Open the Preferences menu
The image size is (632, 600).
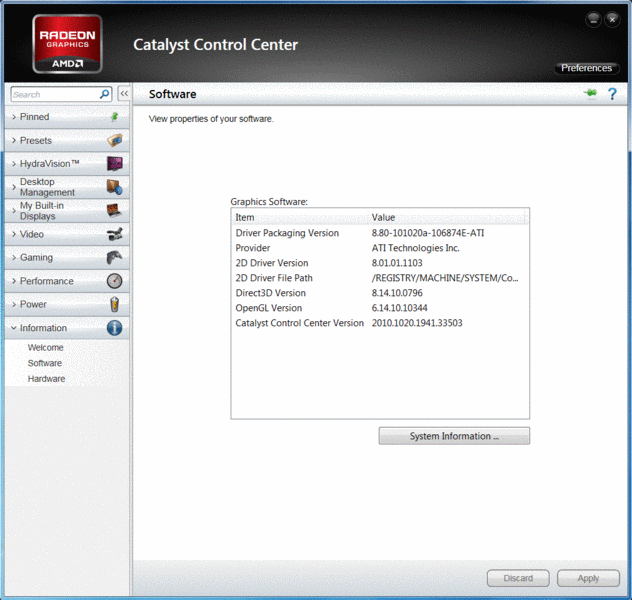(x=586, y=68)
